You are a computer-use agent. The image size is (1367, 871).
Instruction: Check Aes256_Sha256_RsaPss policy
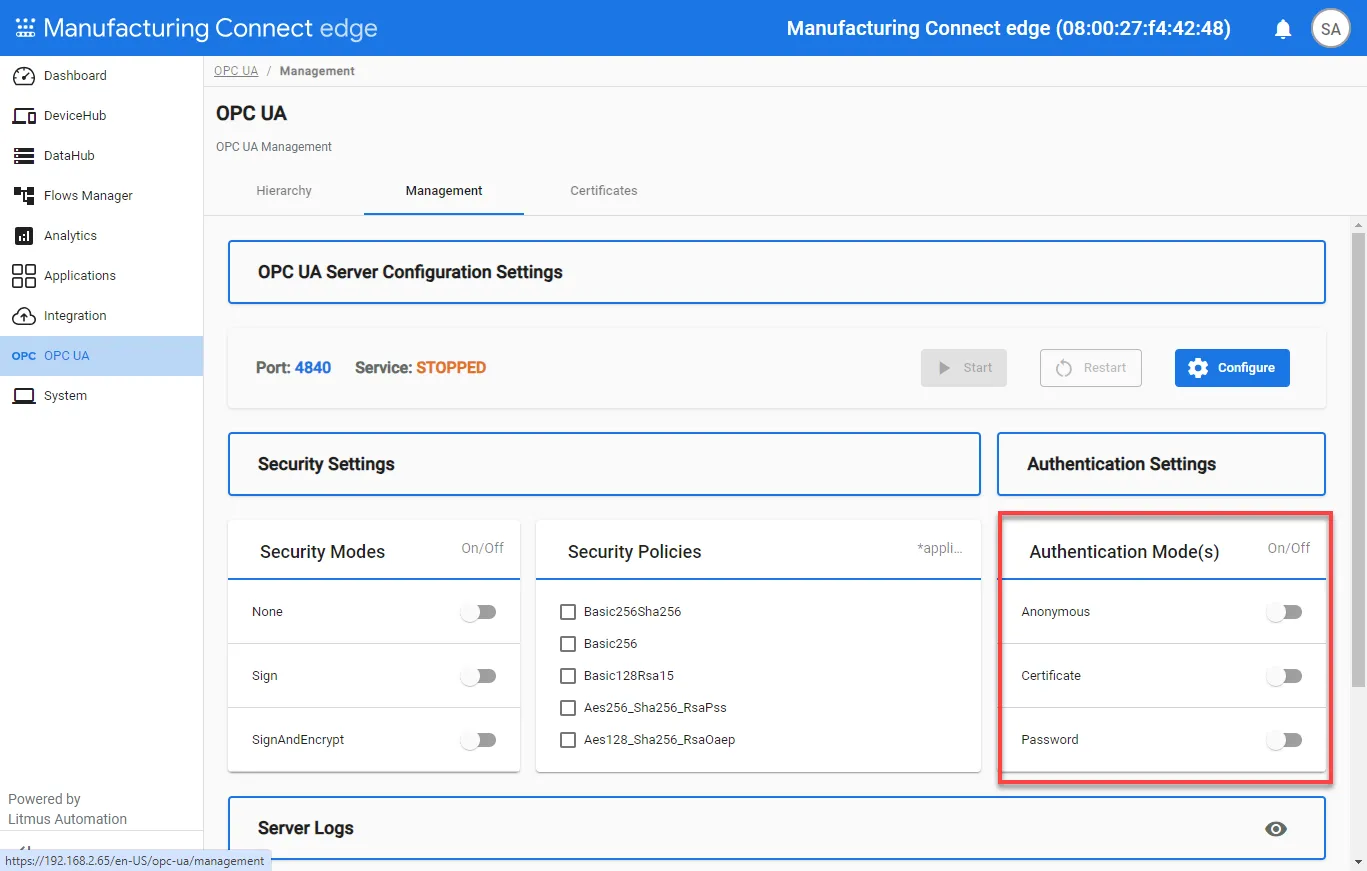coord(568,708)
